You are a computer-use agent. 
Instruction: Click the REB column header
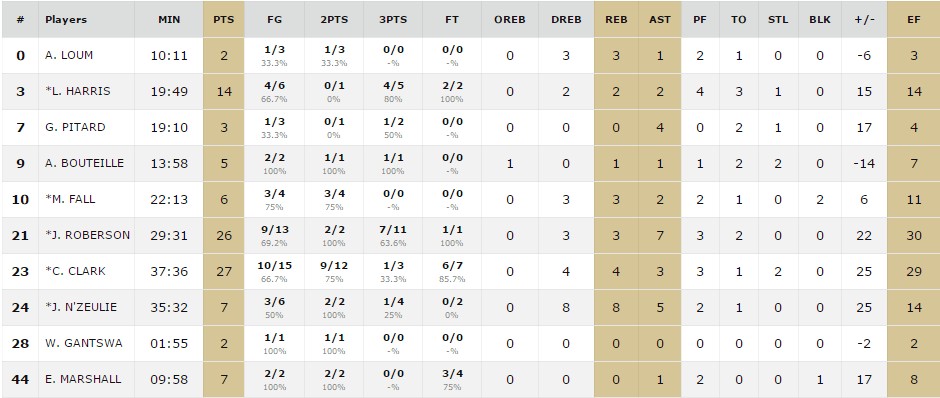[616, 19]
